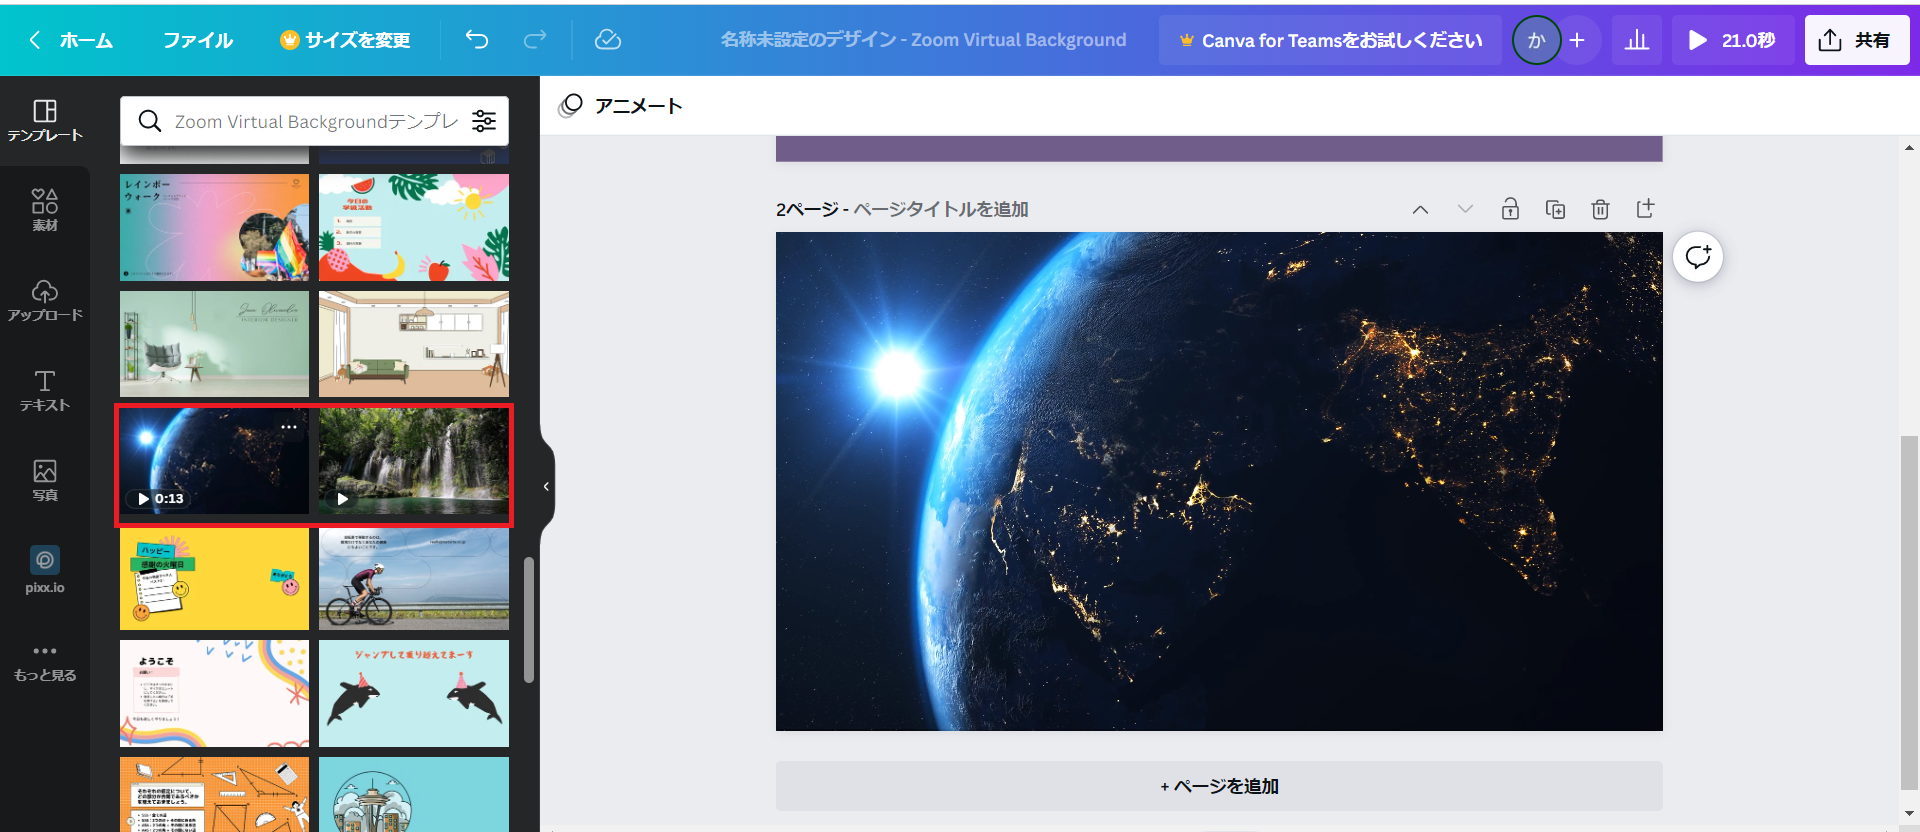Click the 共有 share button
1920x832 pixels.
pyautogui.click(x=1856, y=40)
